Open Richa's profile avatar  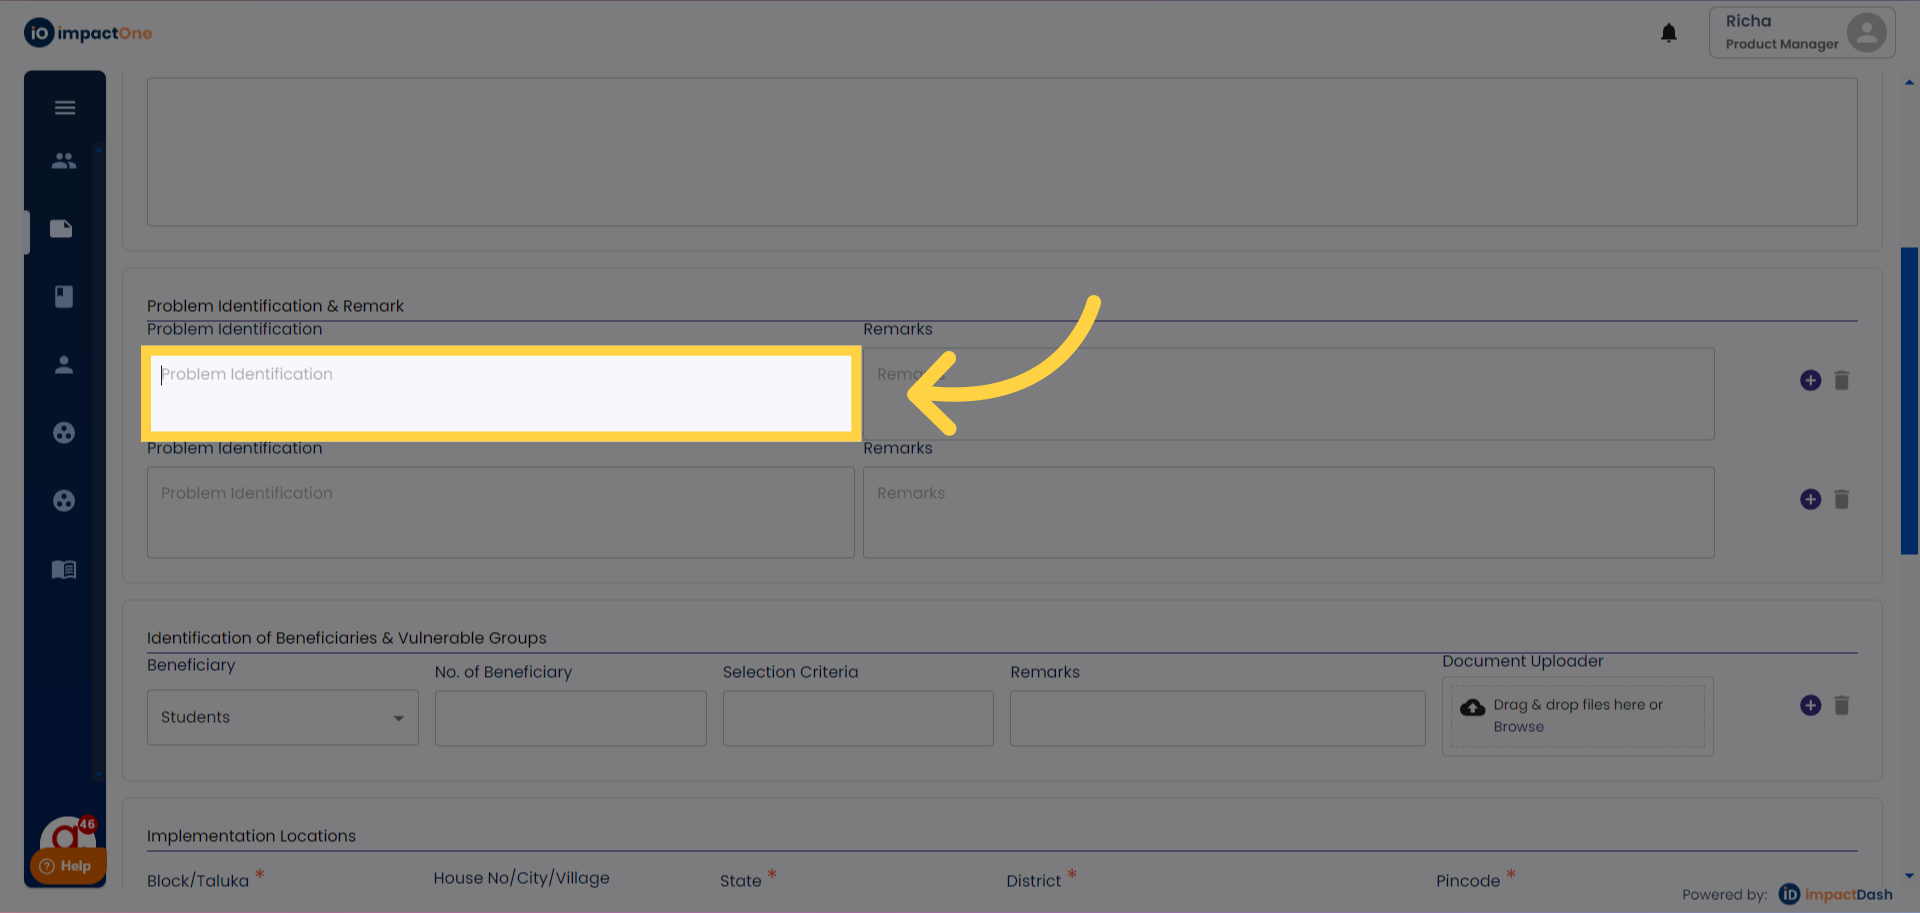pos(1866,32)
